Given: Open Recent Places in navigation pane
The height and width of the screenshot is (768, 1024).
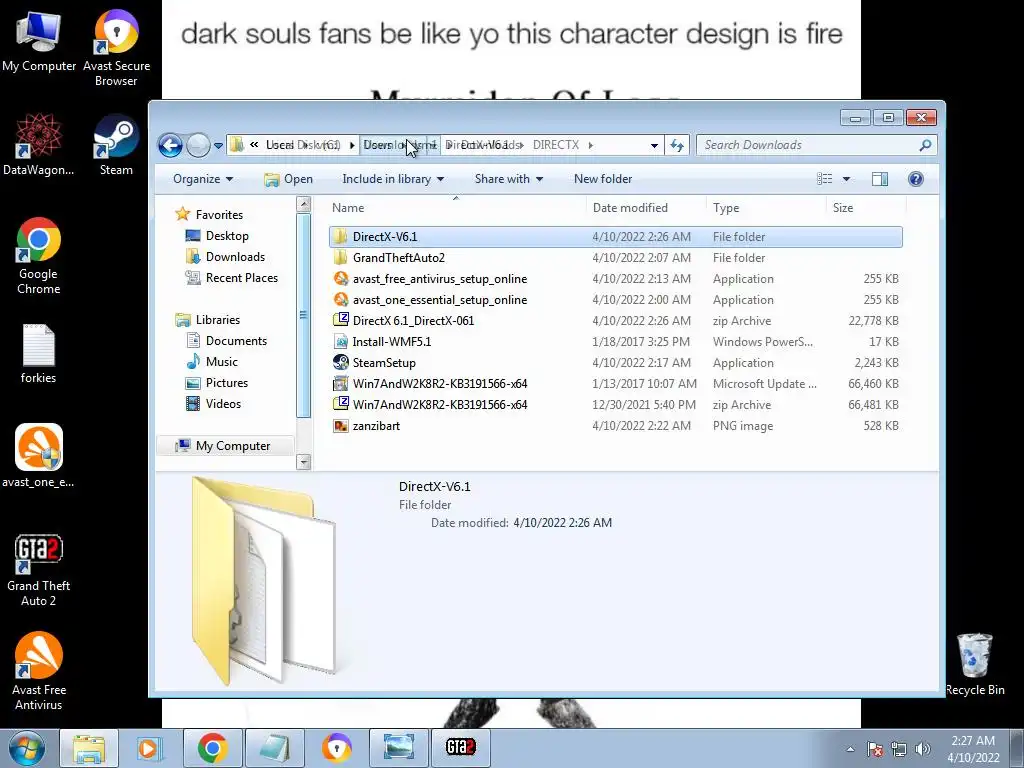Looking at the screenshot, I should (x=232, y=278).
